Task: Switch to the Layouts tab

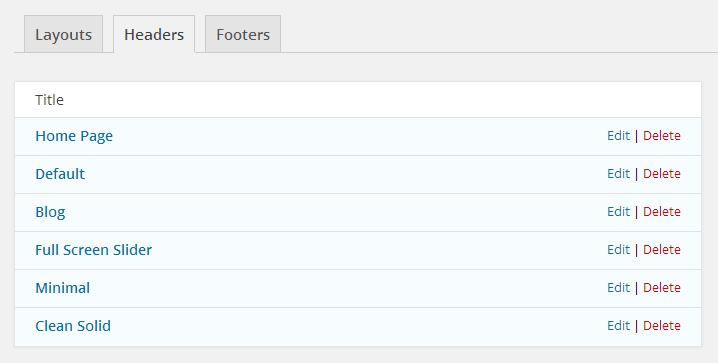Action: (x=63, y=34)
